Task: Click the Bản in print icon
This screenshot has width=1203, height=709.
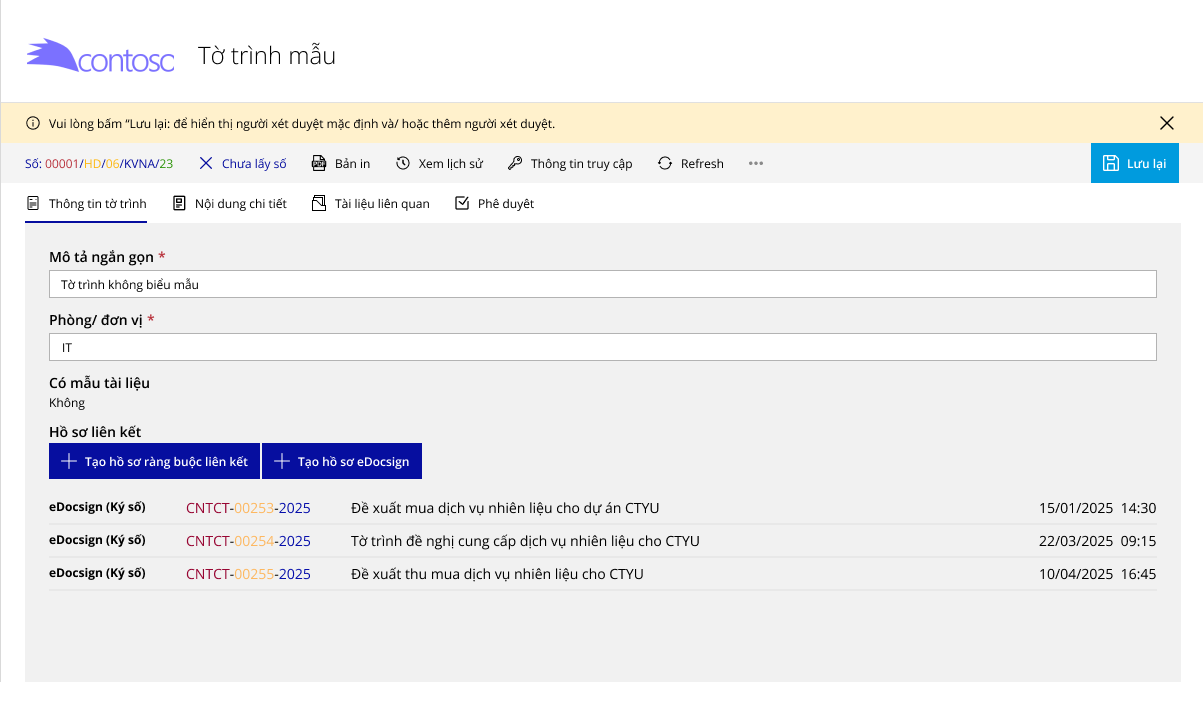Action: [320, 164]
